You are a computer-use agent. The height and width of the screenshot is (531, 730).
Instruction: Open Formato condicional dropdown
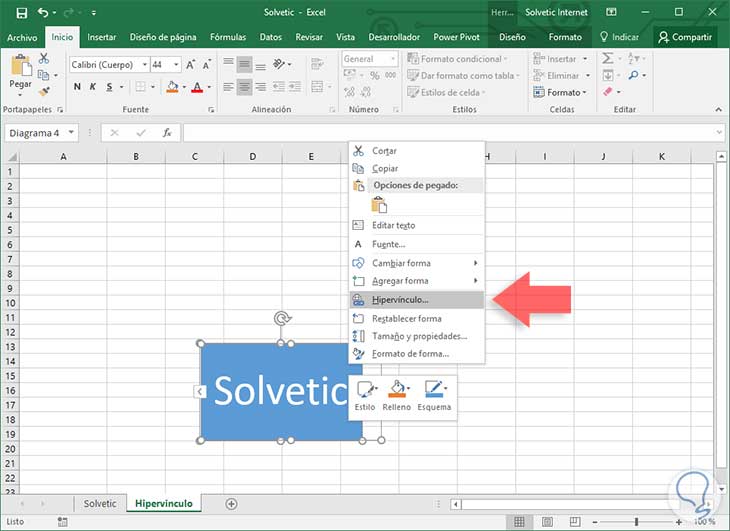[x=458, y=59]
